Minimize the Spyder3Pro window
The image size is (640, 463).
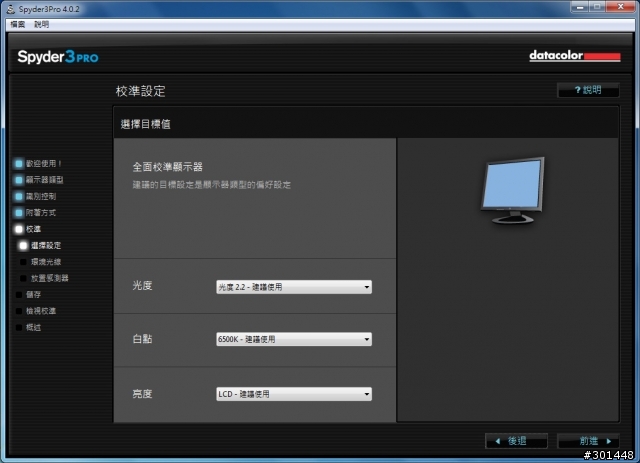580,7
